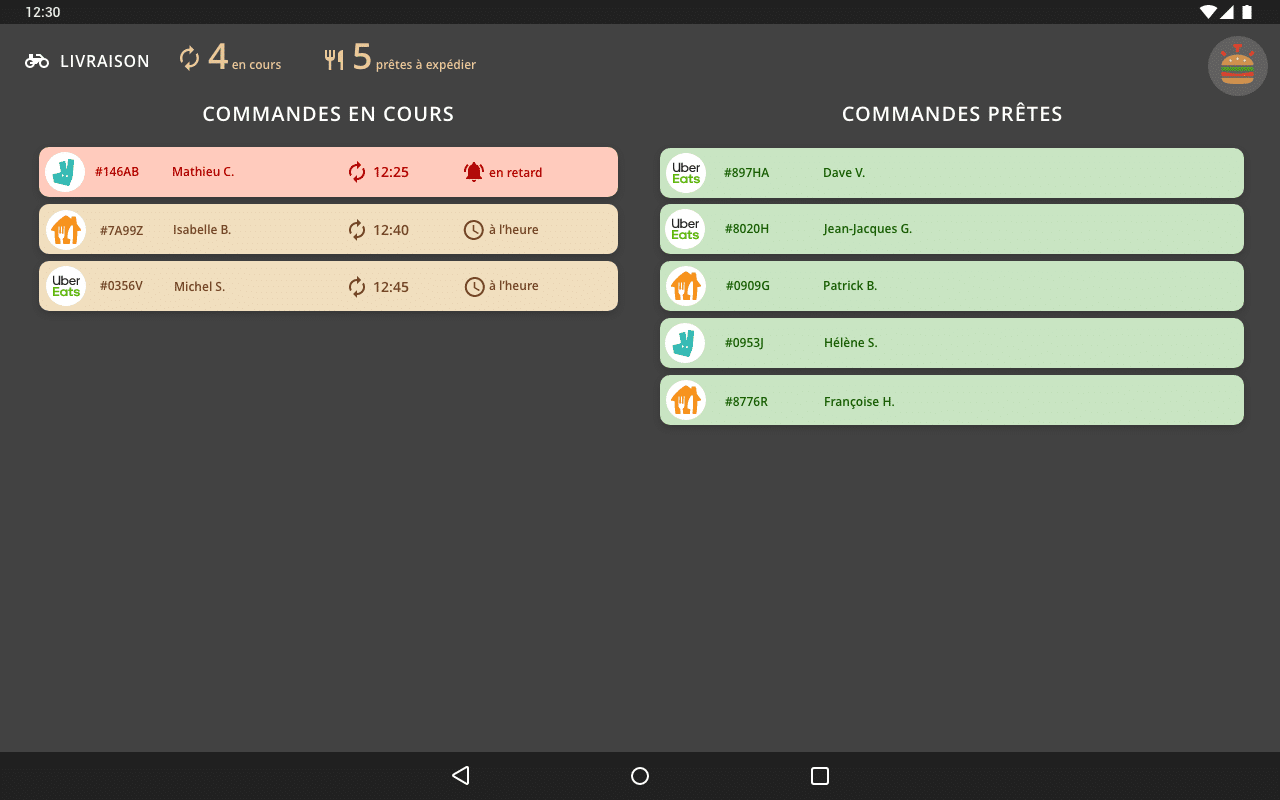
Task: Click the fork and knife icon by 5
Action: tap(334, 60)
